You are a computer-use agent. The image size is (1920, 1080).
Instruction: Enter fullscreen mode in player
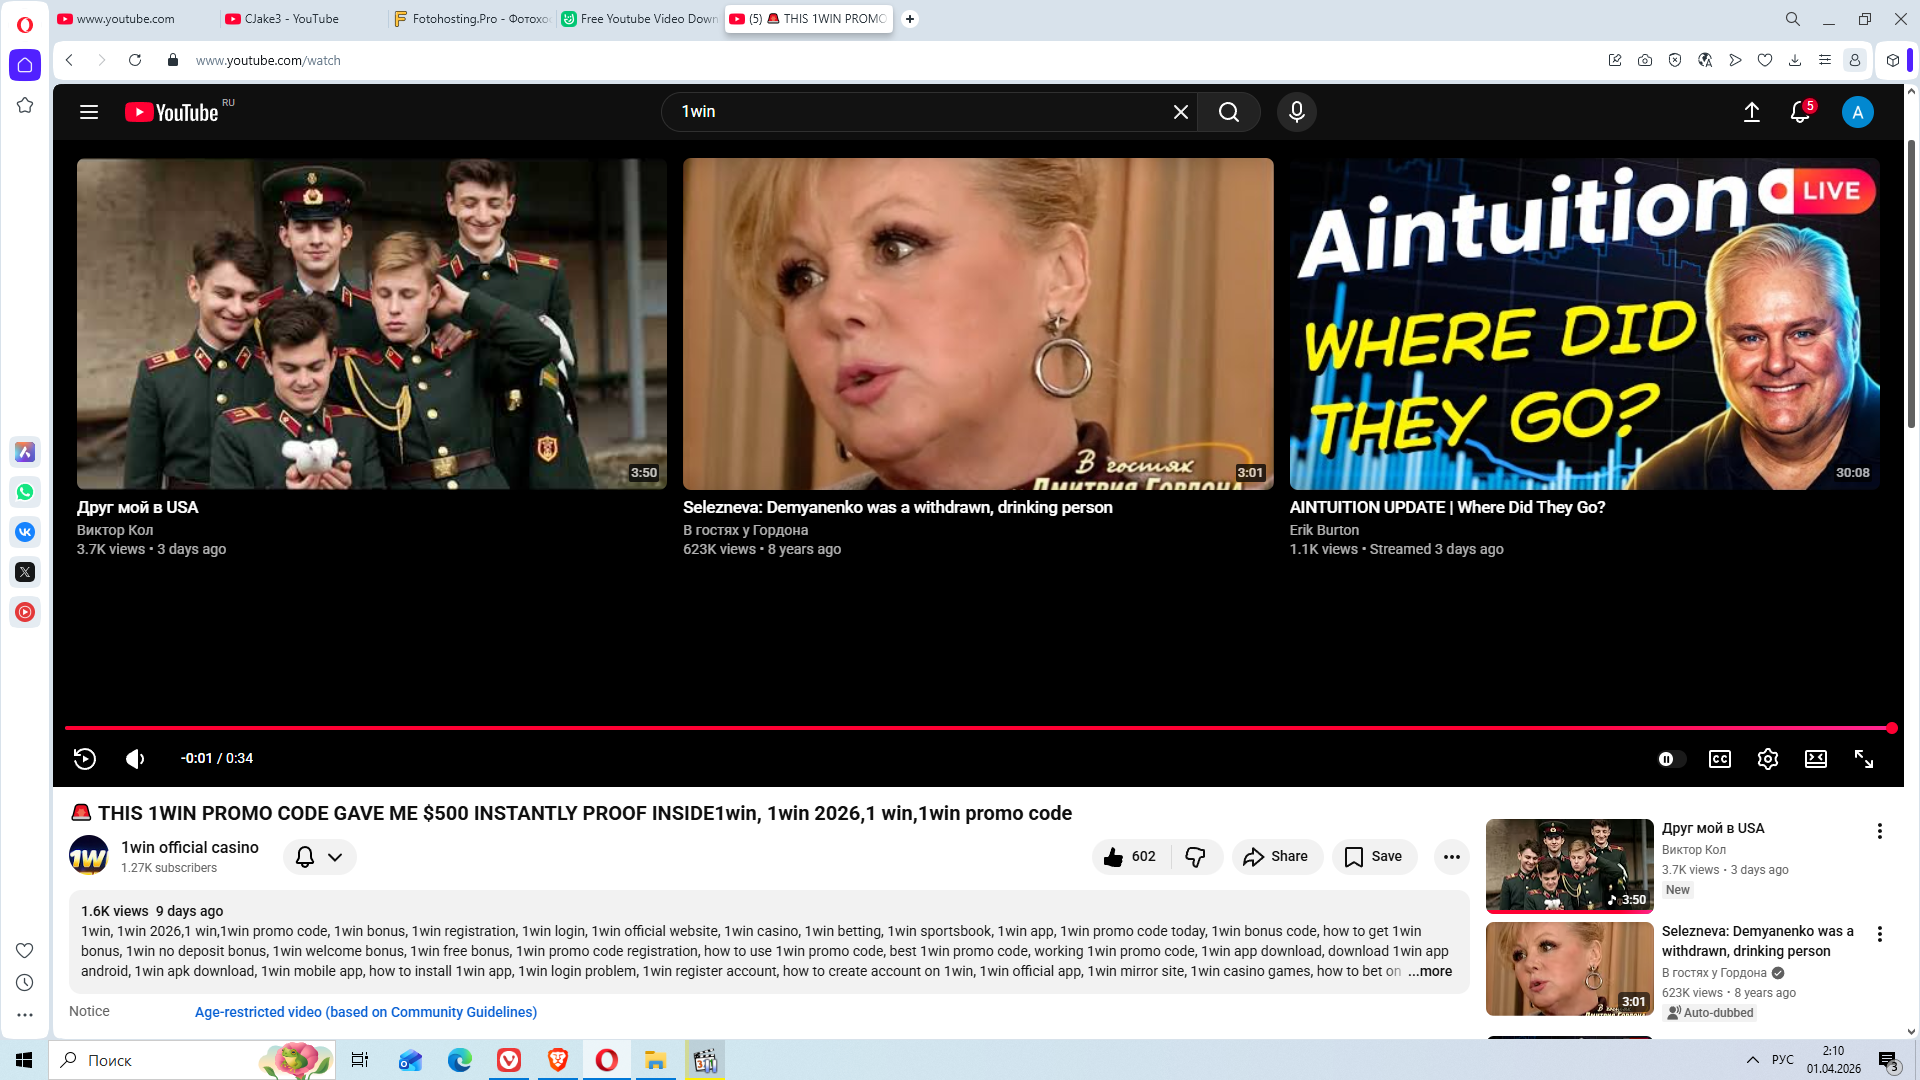coord(1863,759)
